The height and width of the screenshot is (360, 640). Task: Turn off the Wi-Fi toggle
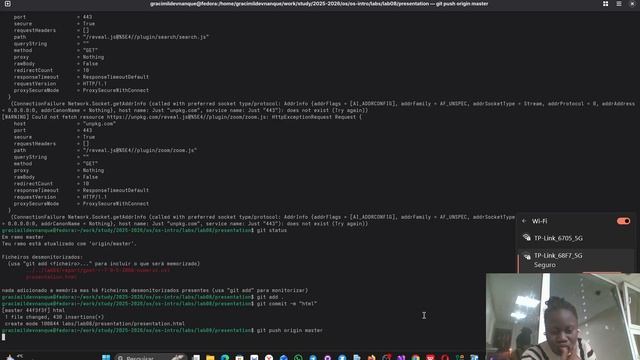623,221
